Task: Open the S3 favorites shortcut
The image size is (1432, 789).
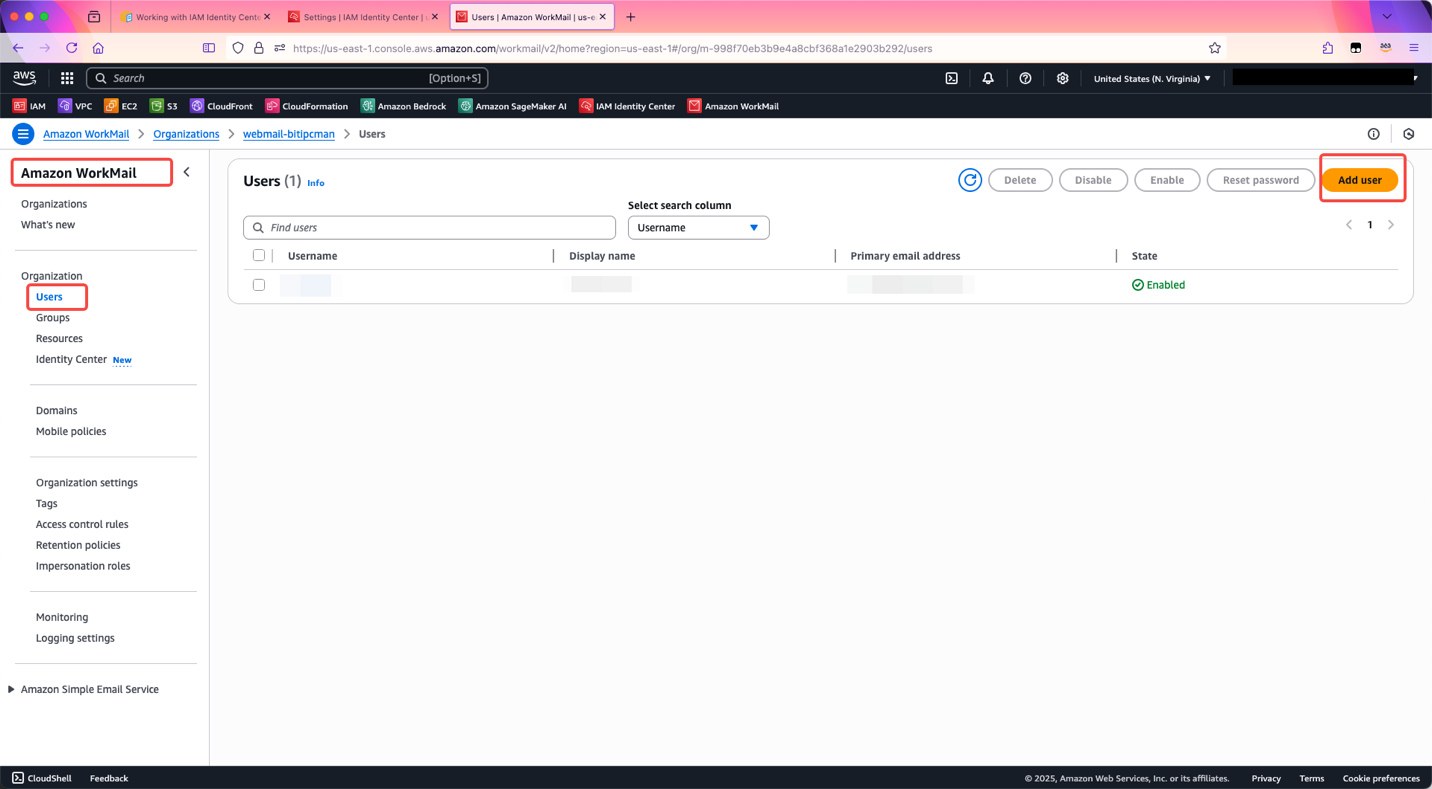Action: click(x=164, y=106)
